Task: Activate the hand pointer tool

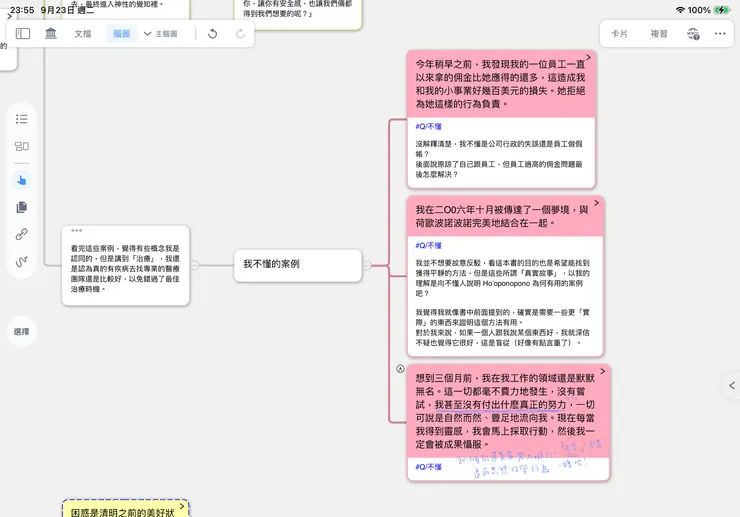Action: pos(22,180)
